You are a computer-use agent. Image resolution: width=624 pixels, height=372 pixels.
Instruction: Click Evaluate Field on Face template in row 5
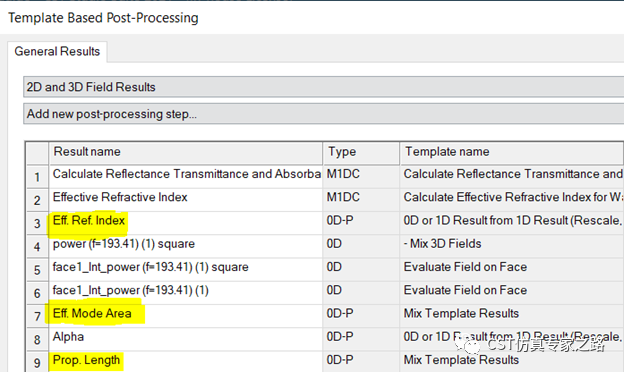pyautogui.click(x=465, y=267)
